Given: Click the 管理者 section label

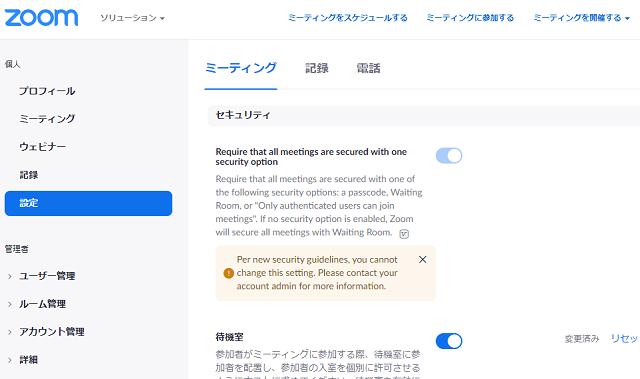Looking at the screenshot, I should tap(17, 249).
